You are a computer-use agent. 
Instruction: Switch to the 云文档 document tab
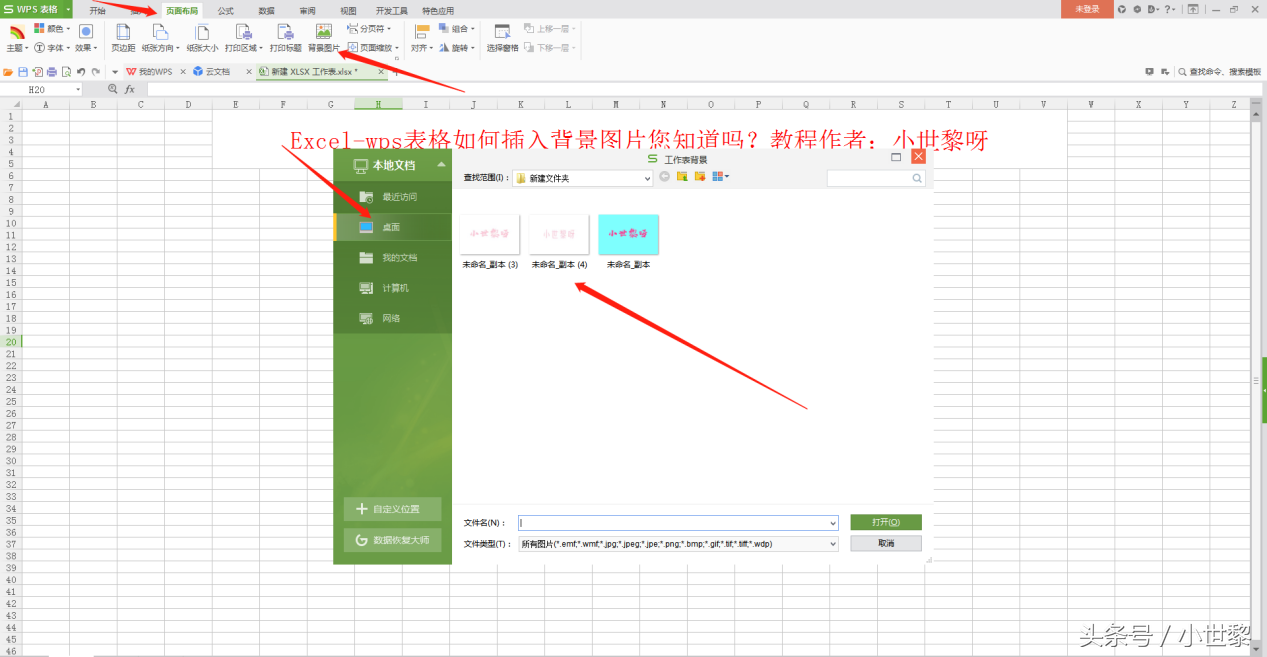[x=219, y=72]
